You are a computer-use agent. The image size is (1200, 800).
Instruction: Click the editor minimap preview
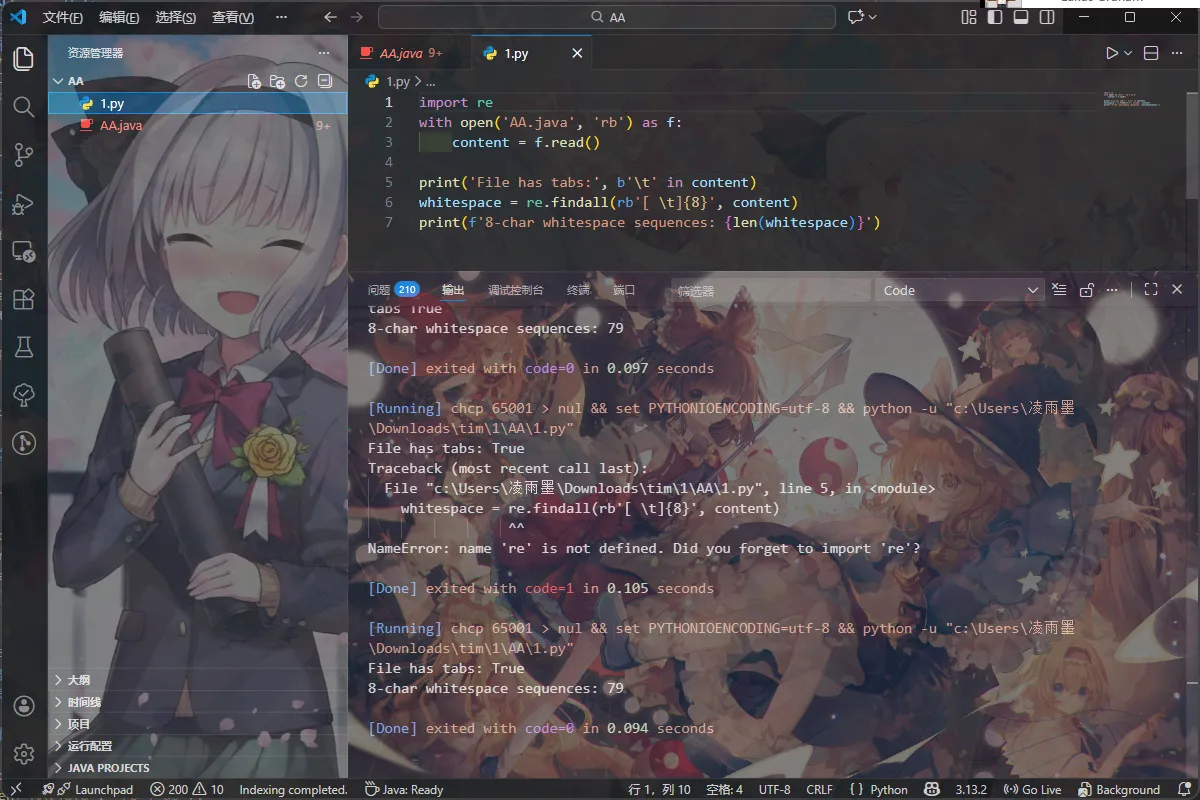point(1133,100)
